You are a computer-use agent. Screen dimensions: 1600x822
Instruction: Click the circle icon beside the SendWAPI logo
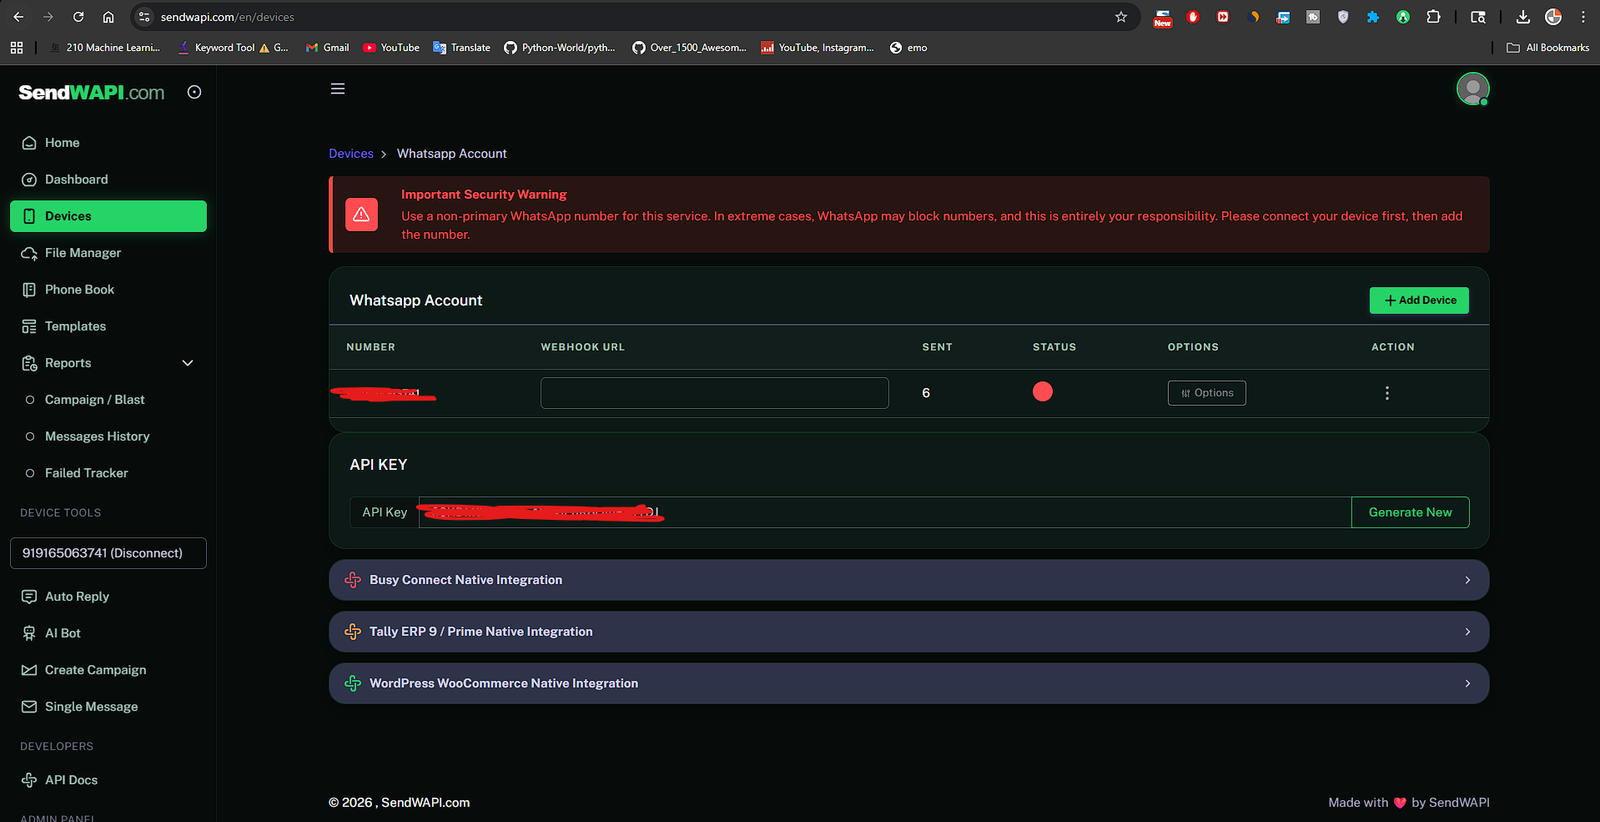(x=194, y=92)
